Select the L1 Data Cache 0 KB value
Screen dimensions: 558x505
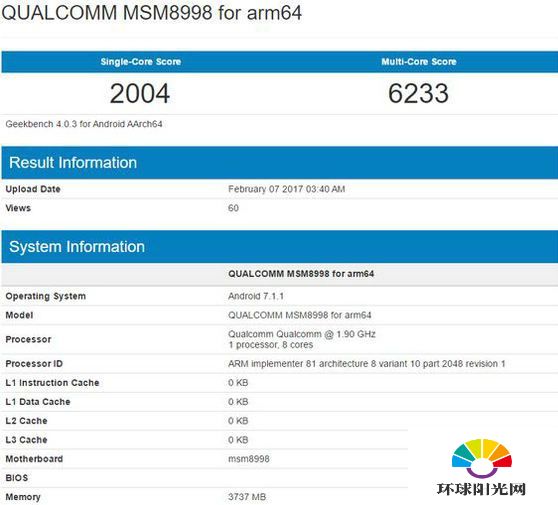tap(238, 401)
